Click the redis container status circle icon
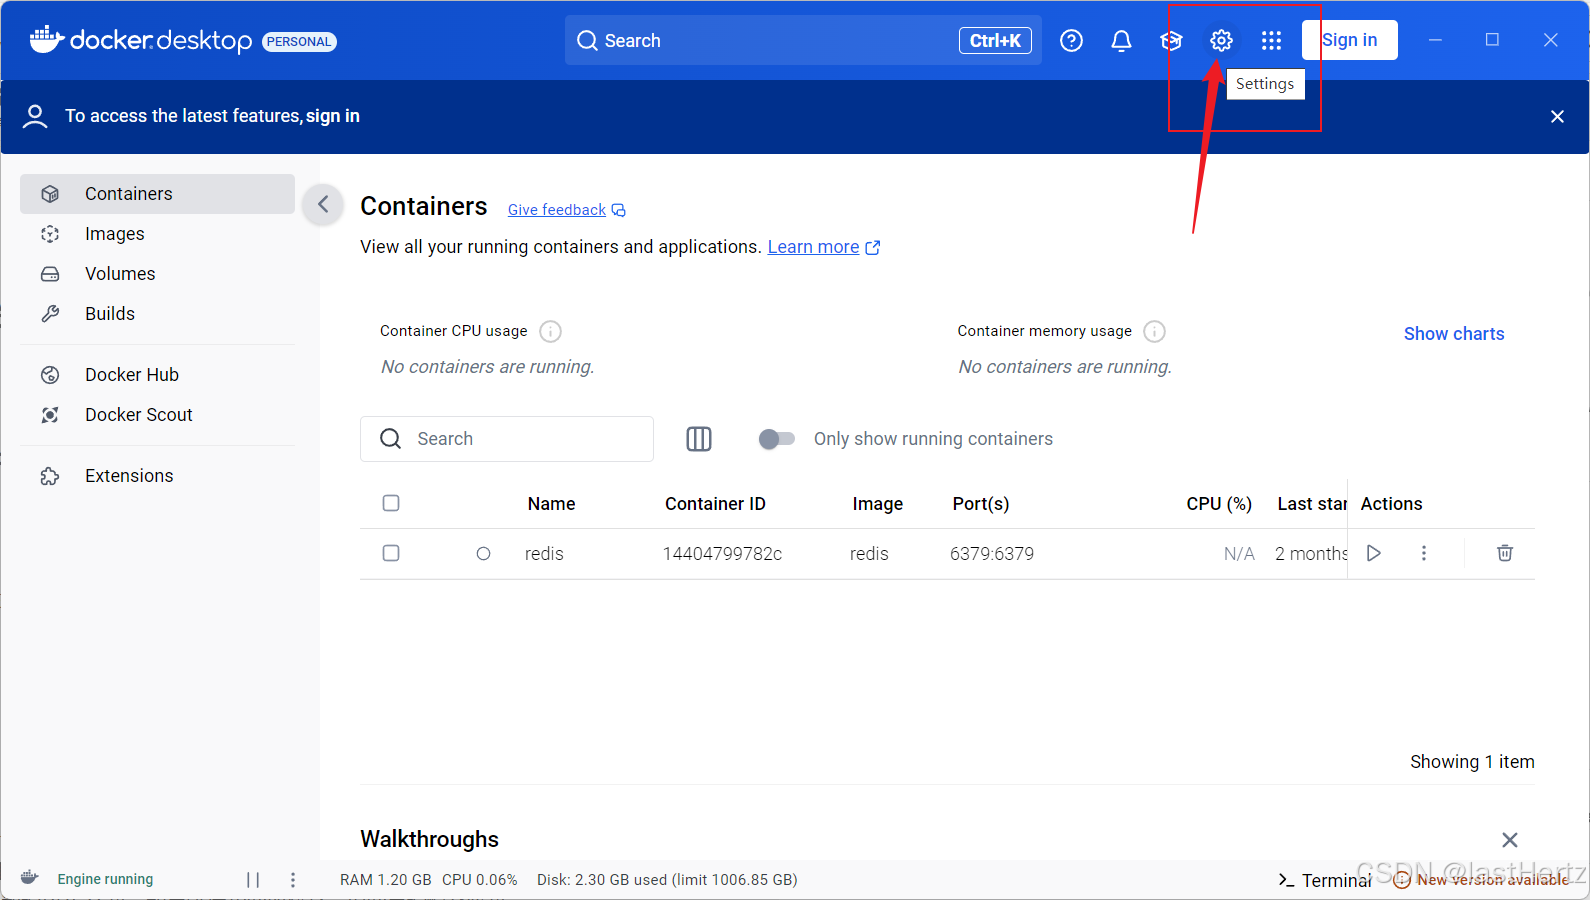1590x900 pixels. click(483, 554)
